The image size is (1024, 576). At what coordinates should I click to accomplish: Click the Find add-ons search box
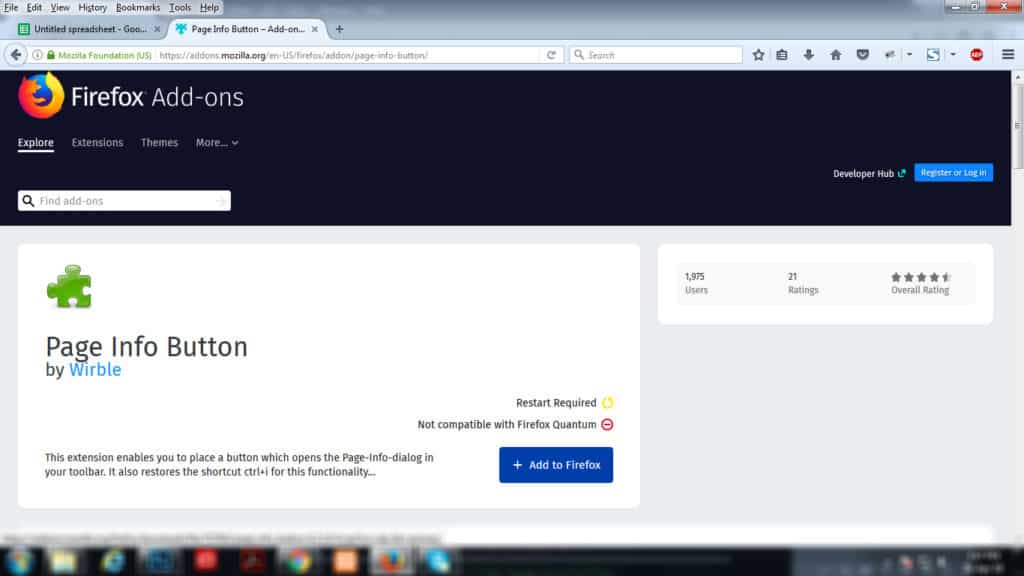pos(124,200)
